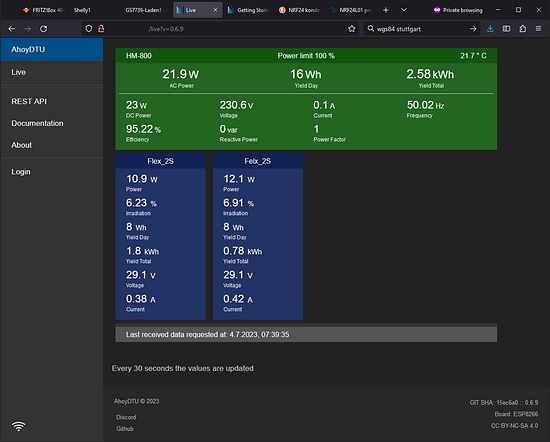Click the shield tracking protection icon
The image size is (550, 442).
[89, 29]
